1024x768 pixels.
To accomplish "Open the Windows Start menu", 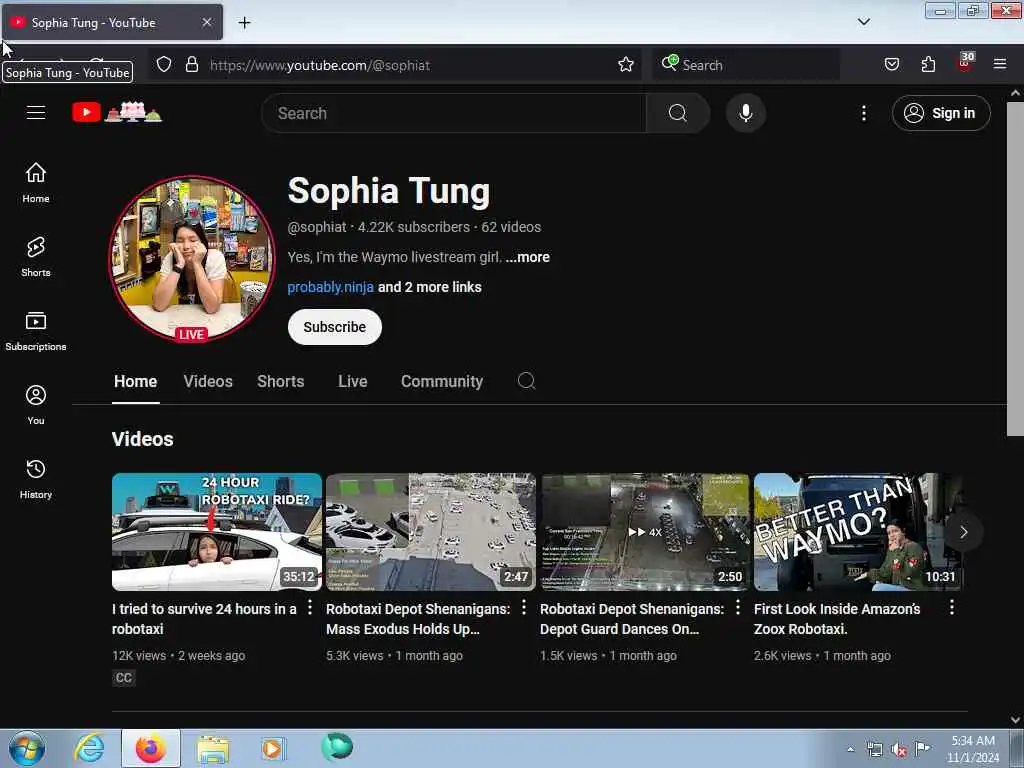I will [27, 748].
